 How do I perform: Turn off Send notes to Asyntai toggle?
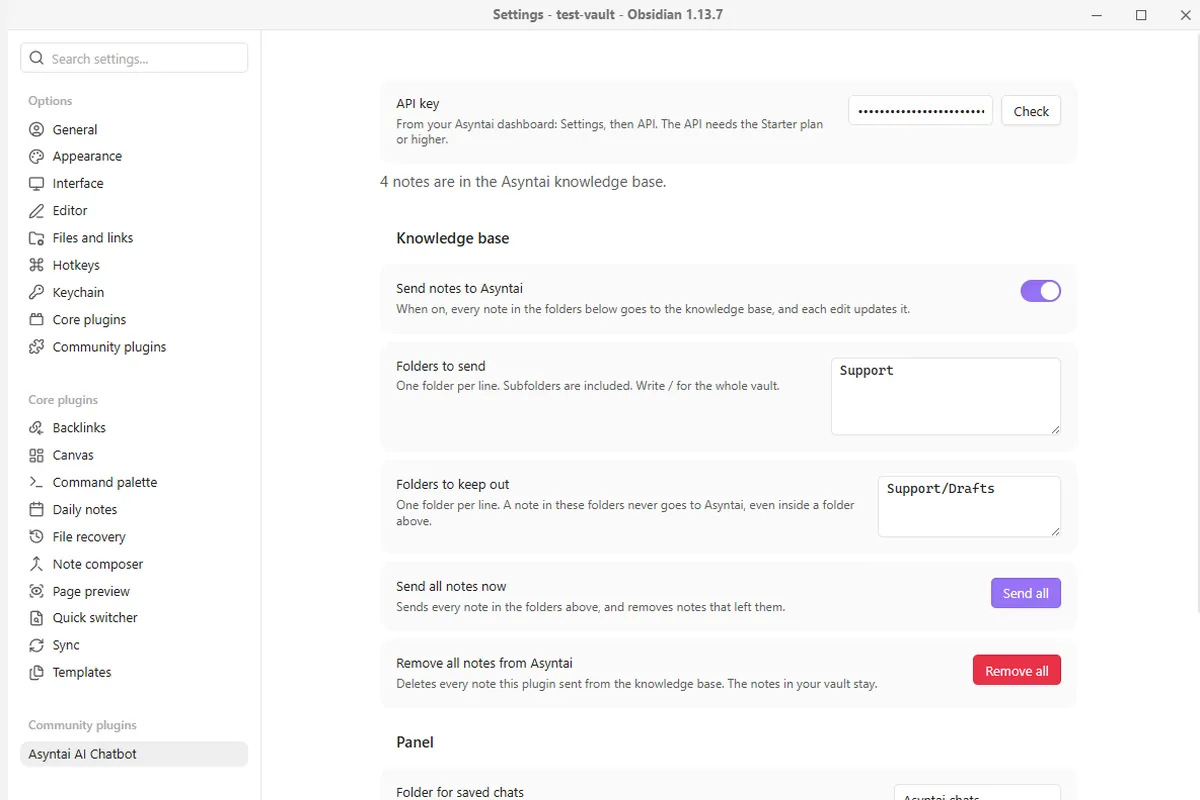tap(1040, 291)
